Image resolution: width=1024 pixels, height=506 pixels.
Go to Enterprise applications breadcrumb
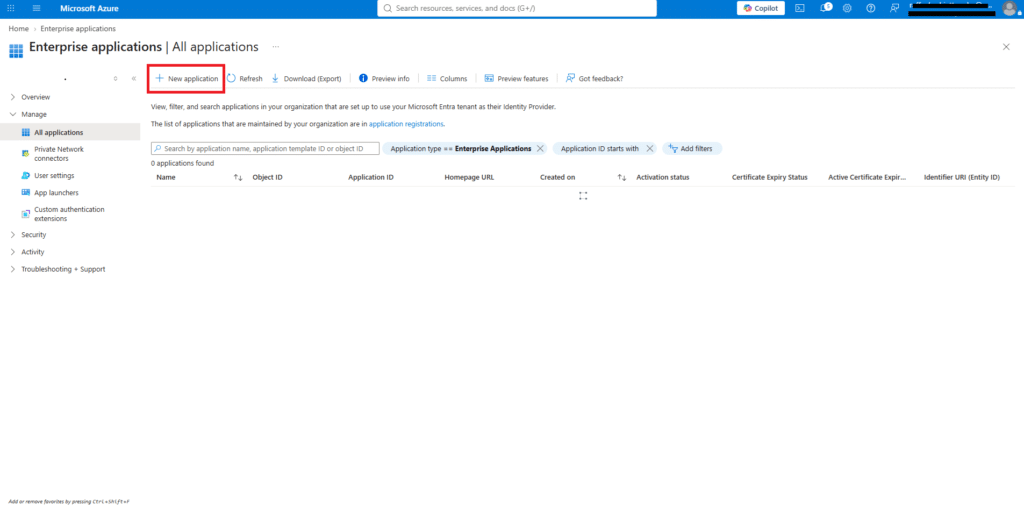point(78,29)
